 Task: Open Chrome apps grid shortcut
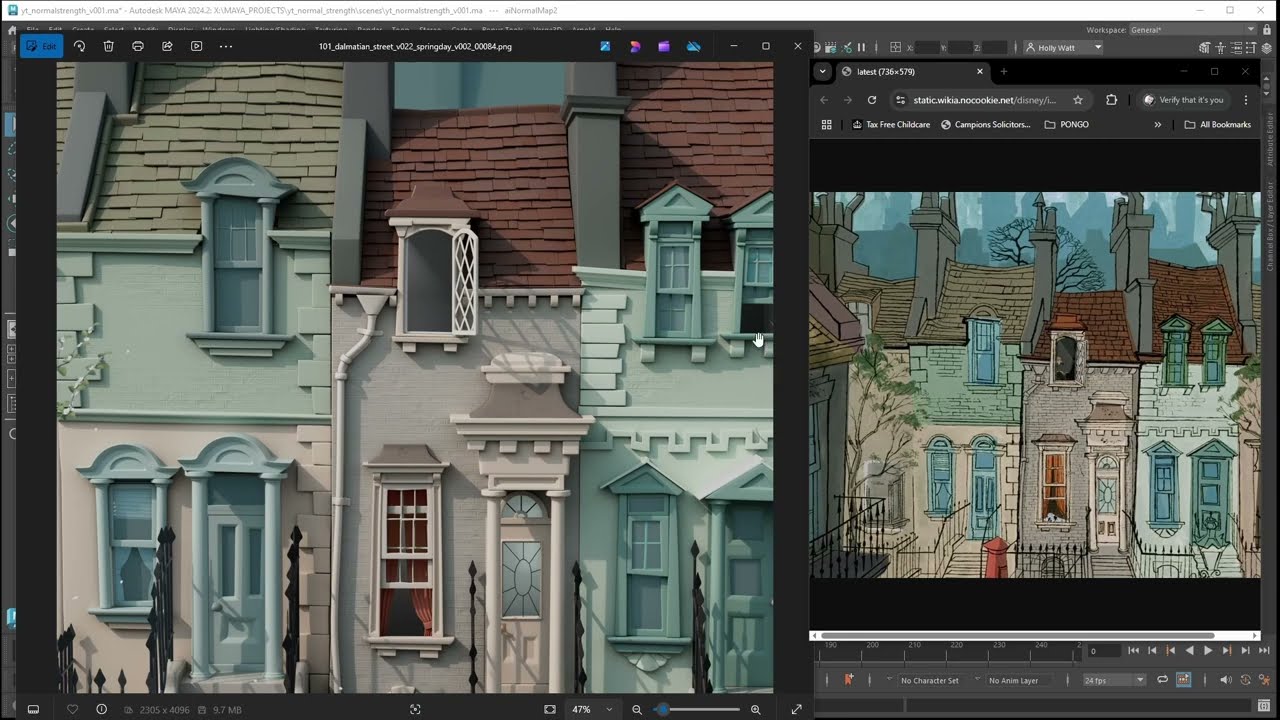826,125
